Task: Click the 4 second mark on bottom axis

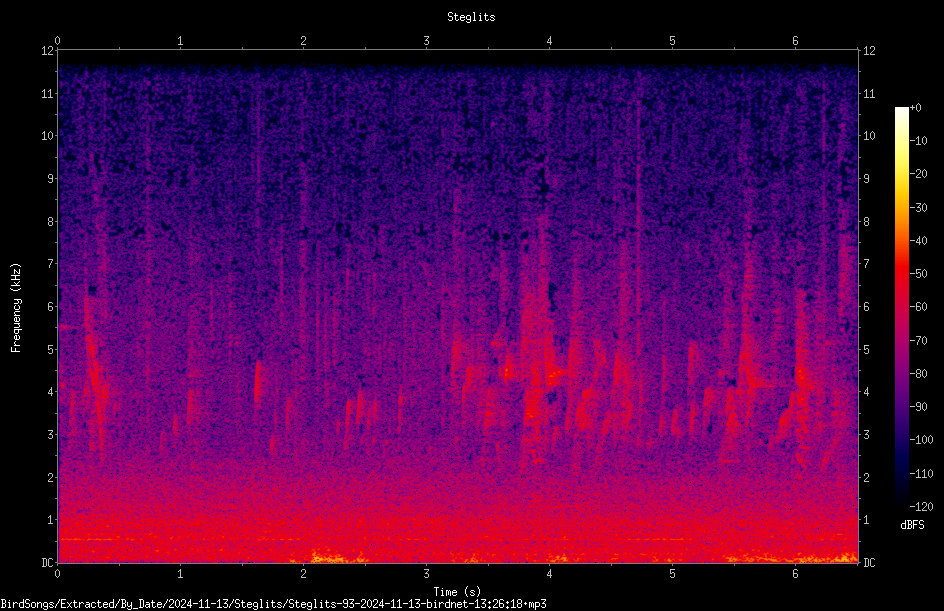Action: click(x=549, y=574)
